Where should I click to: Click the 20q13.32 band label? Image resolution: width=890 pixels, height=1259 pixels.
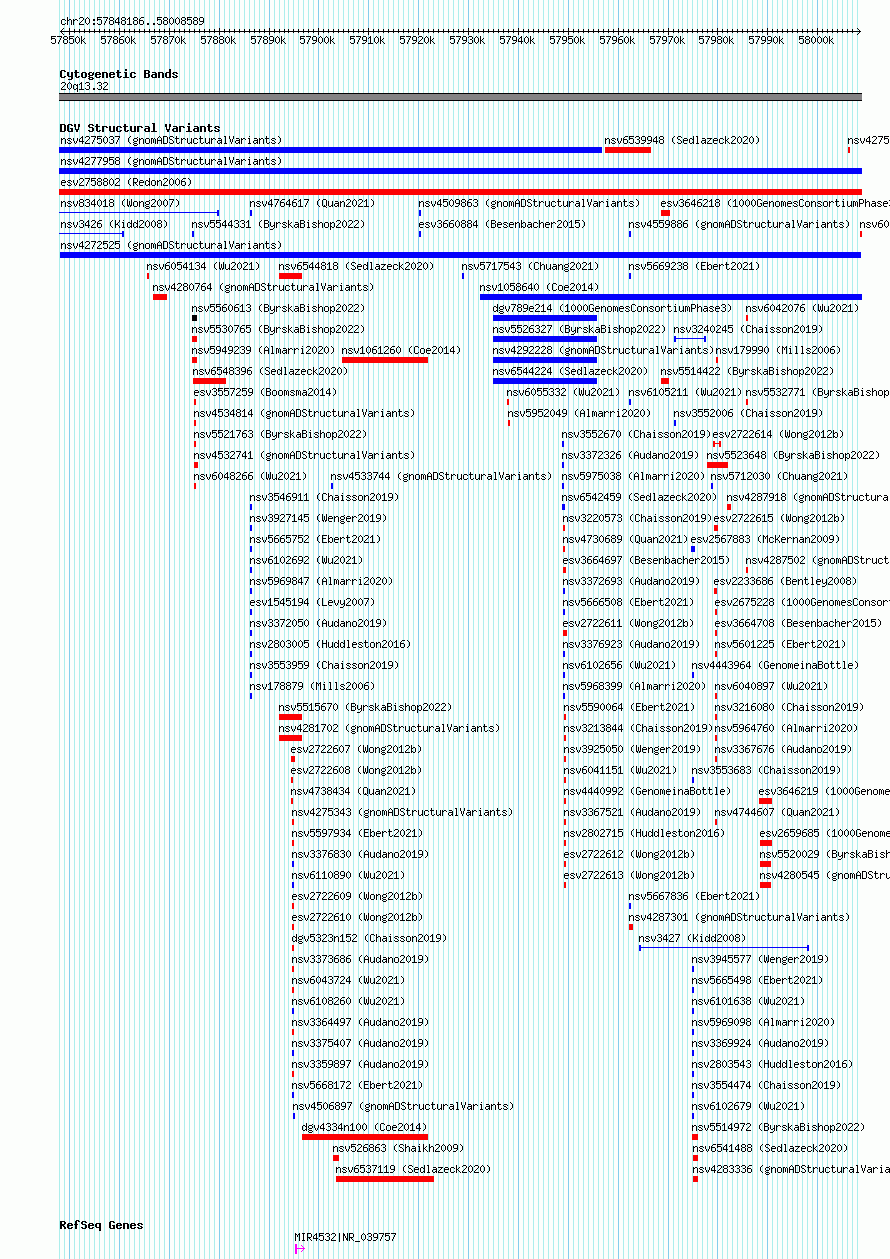pos(84,86)
